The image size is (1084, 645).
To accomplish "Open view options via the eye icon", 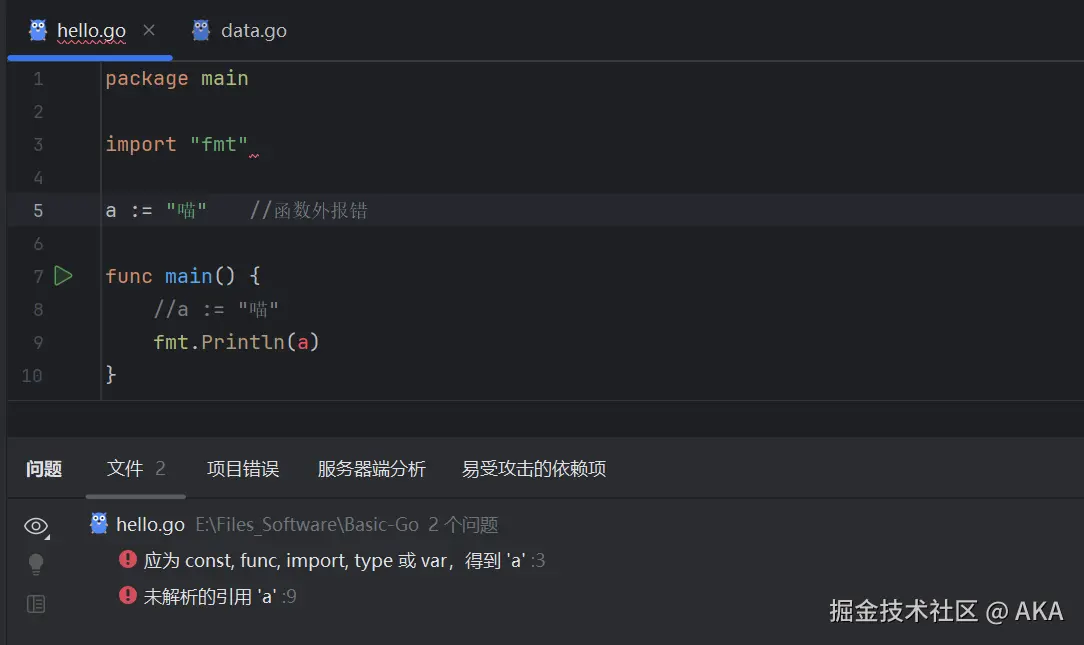I will click(36, 526).
